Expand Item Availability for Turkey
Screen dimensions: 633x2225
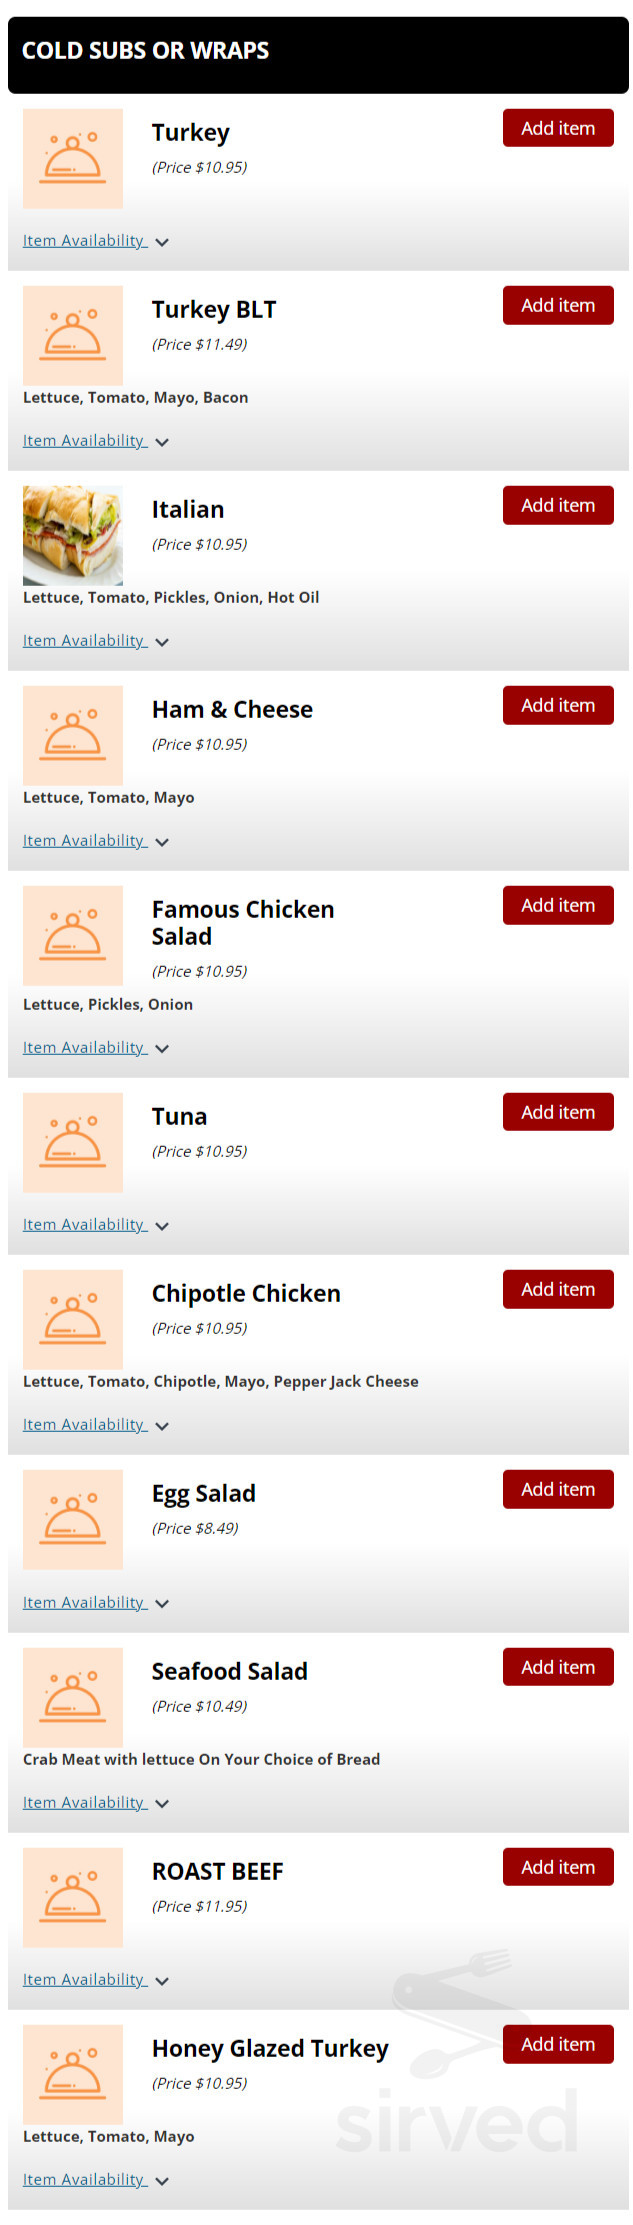point(95,241)
